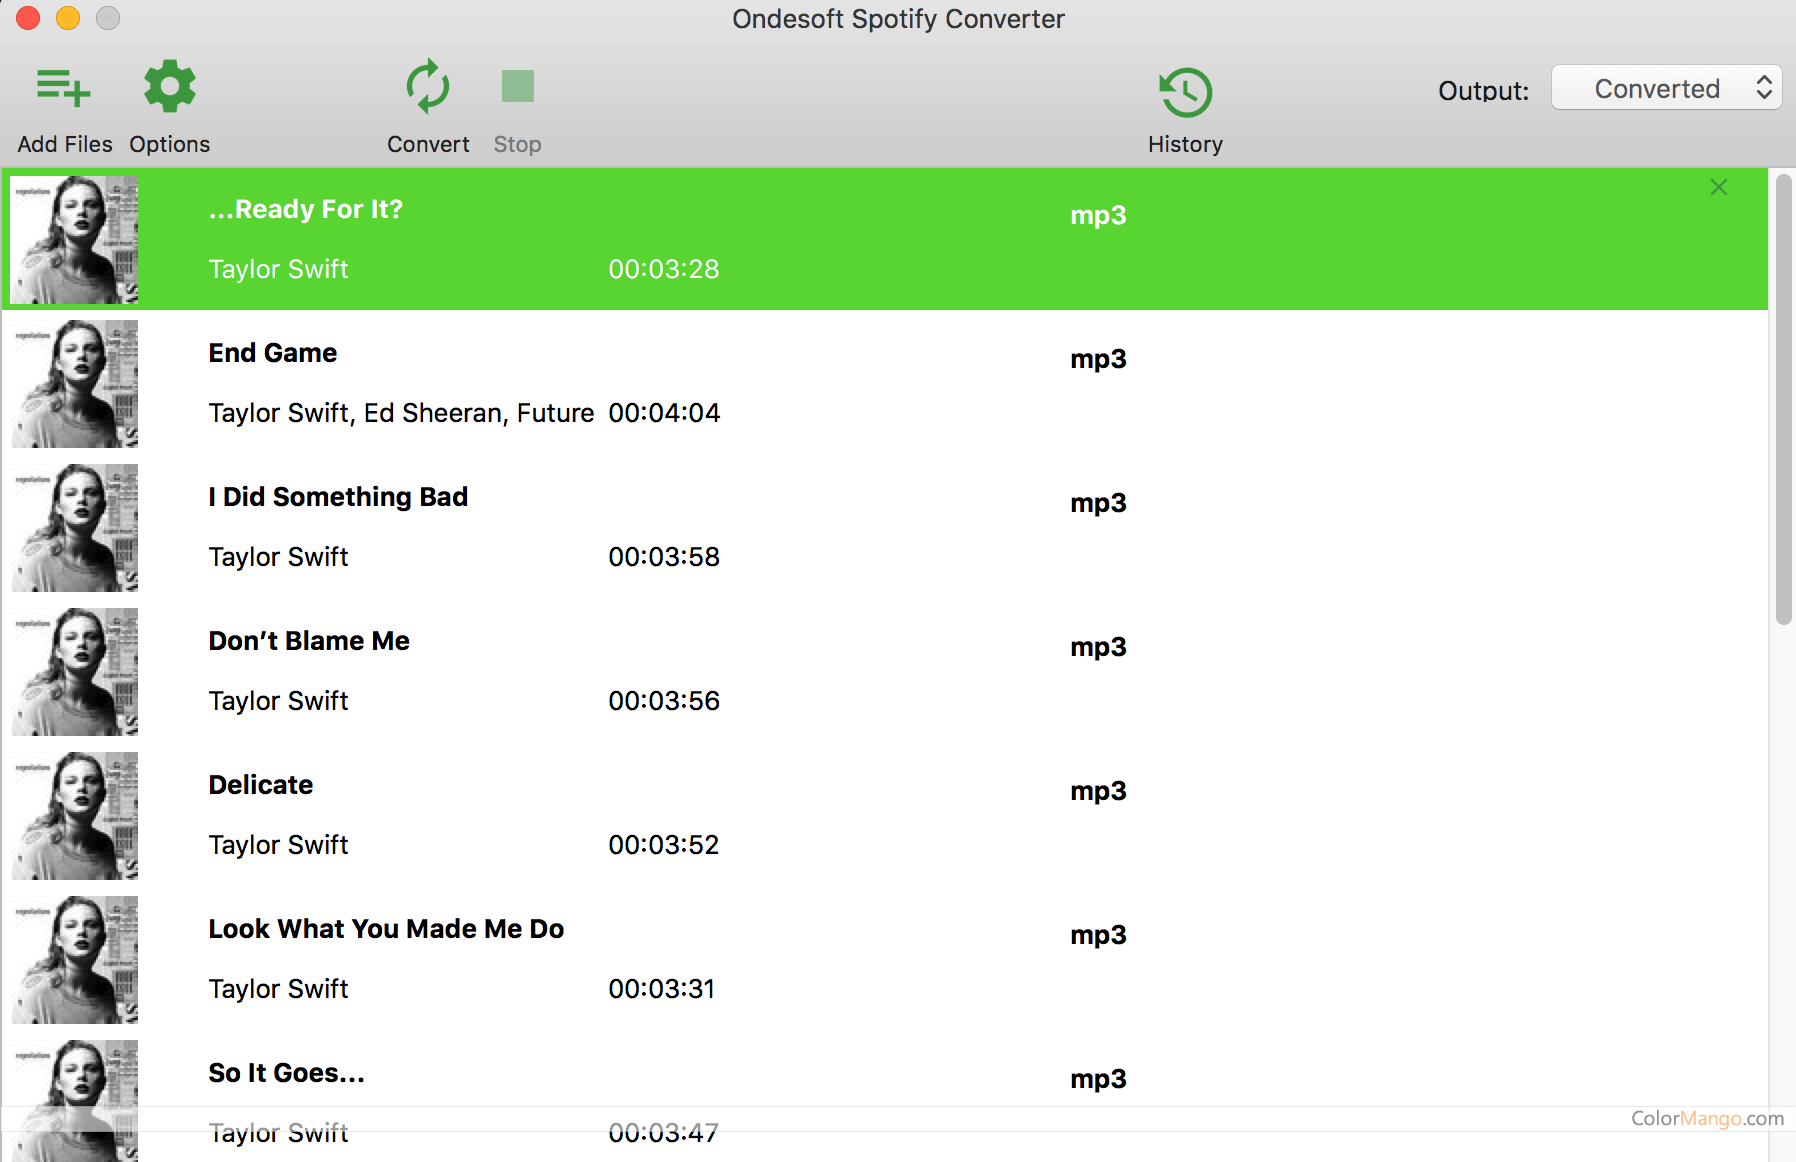Open the History clock icon
The width and height of the screenshot is (1796, 1162).
tap(1185, 93)
